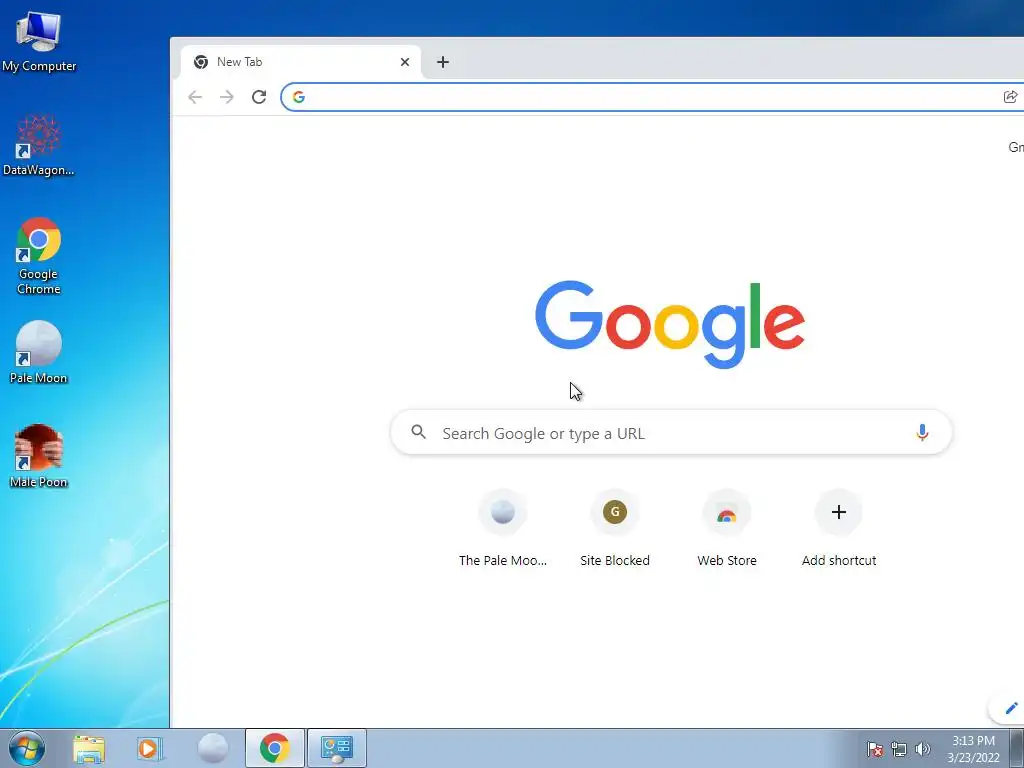Click the Control Panel taskbar button

click(337, 748)
